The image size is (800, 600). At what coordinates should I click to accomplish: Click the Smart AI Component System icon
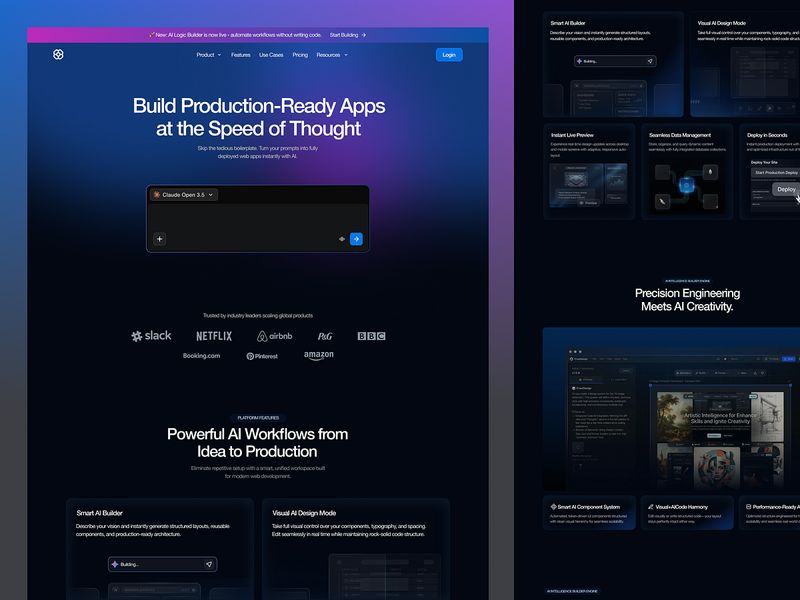pos(554,507)
